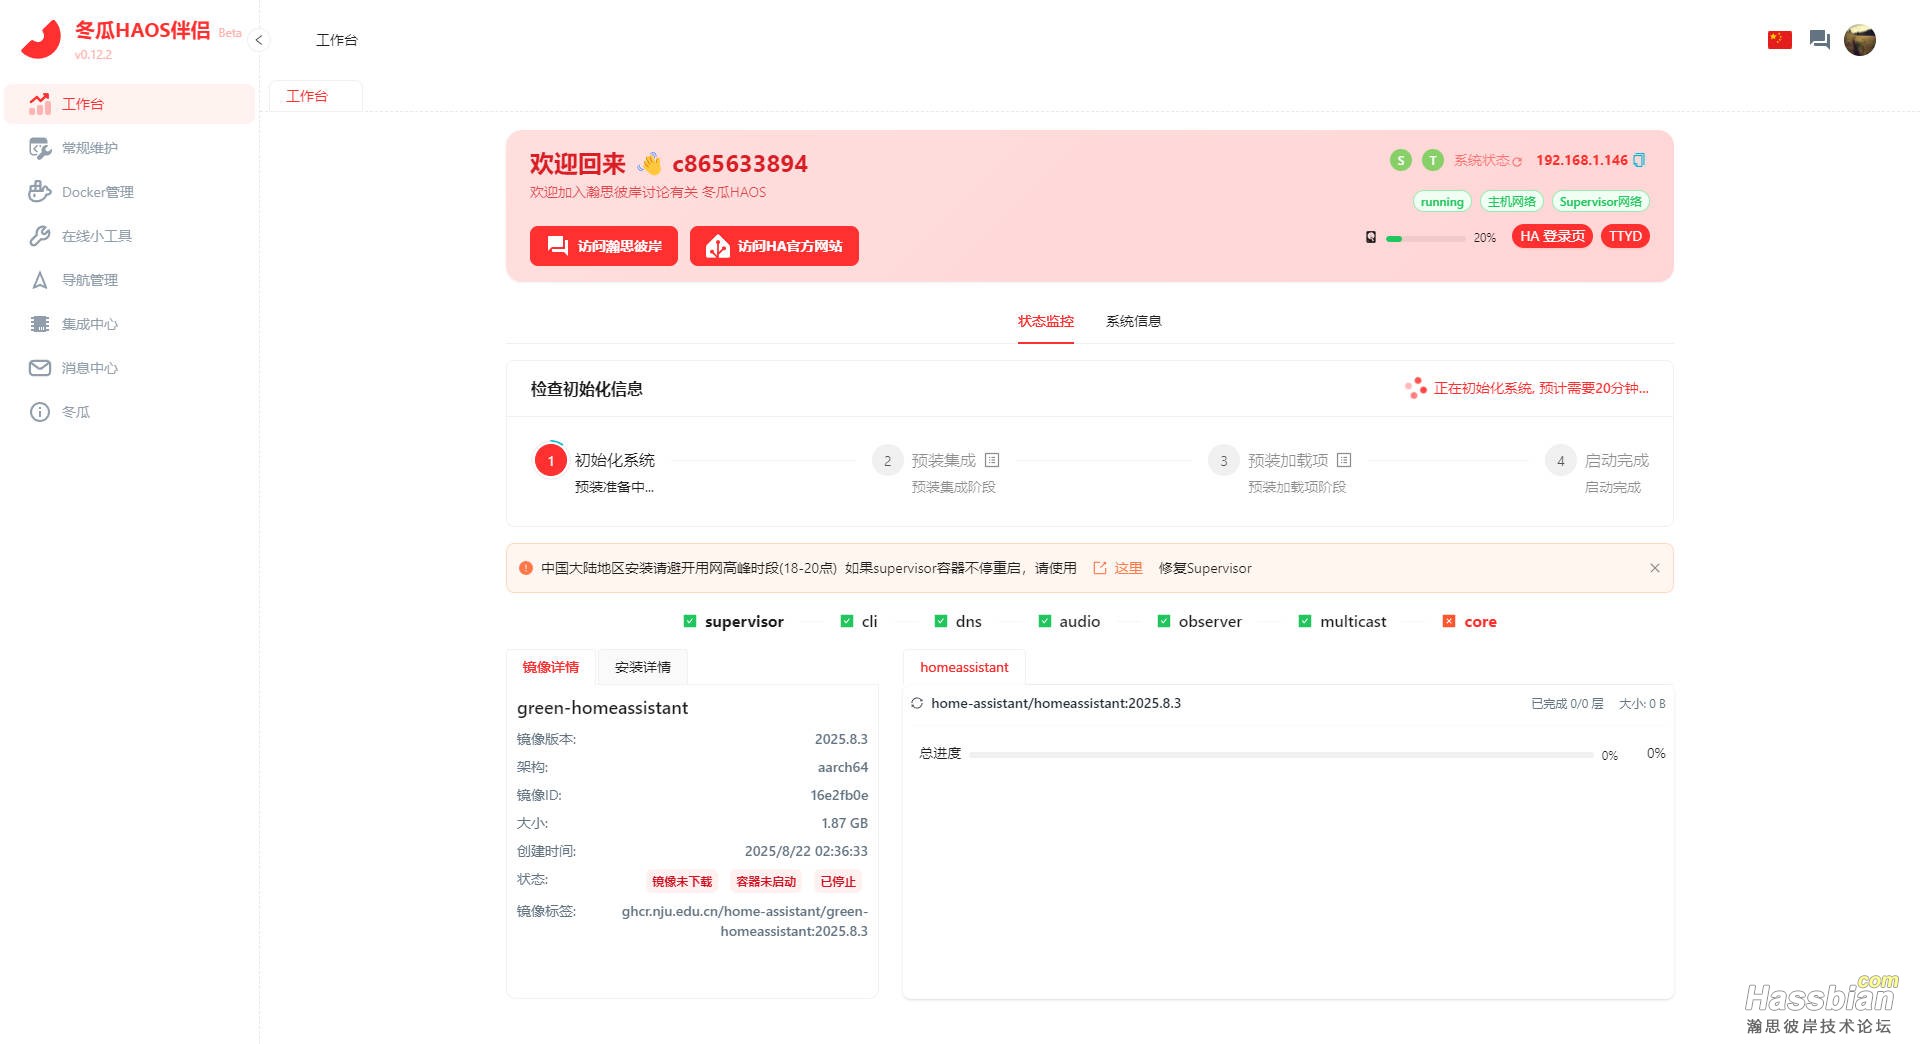Click the green S status badge
The height and width of the screenshot is (1044, 1920).
point(1401,160)
